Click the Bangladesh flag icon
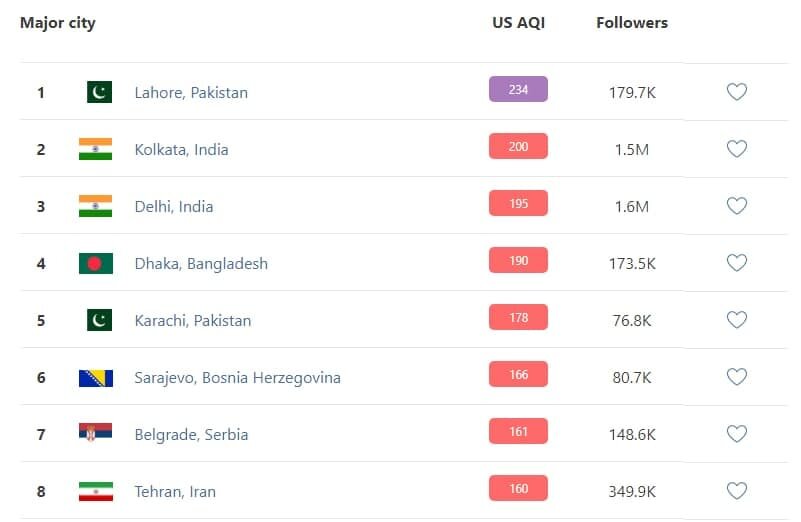The width and height of the screenshot is (801, 522). click(95, 263)
